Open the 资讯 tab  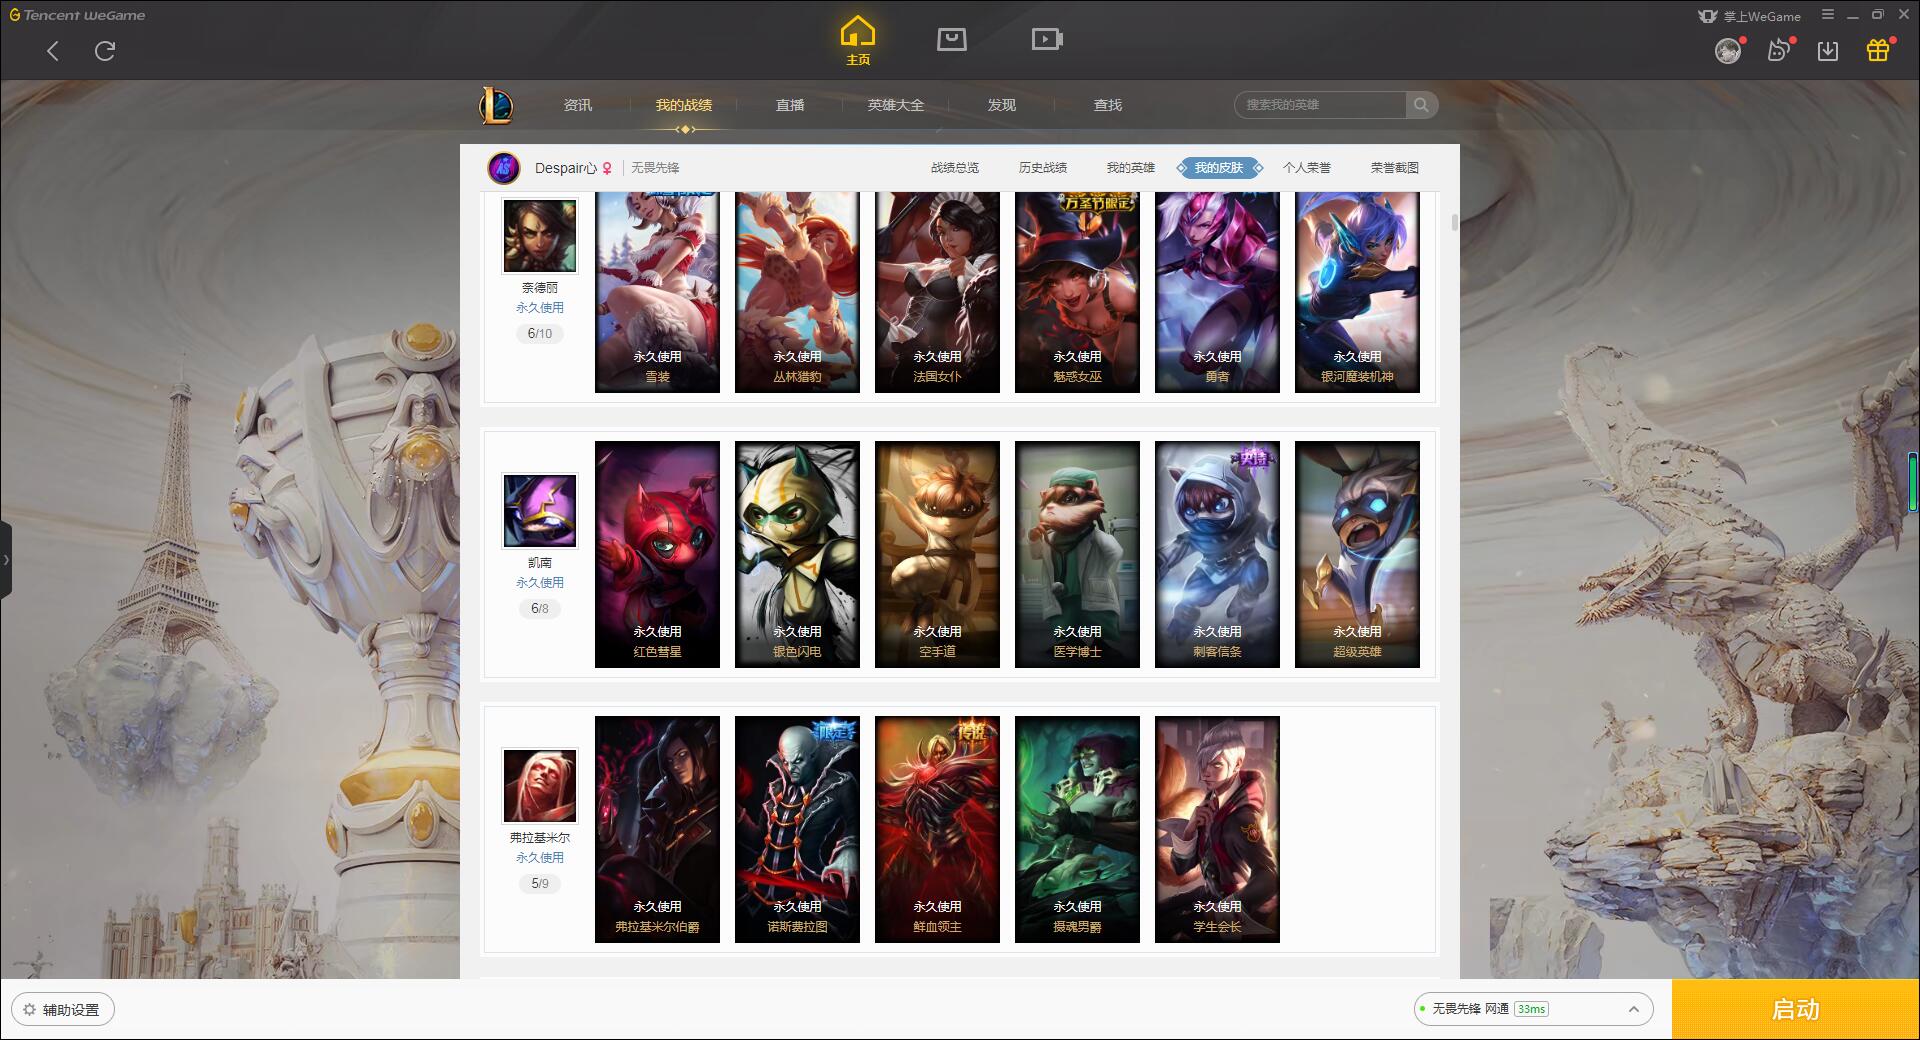pos(578,105)
